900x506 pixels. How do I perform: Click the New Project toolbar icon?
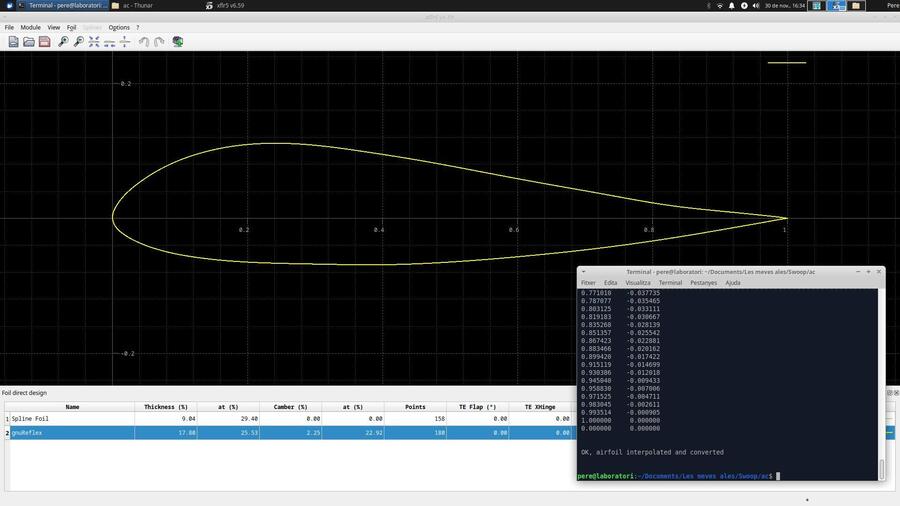pos(13,41)
